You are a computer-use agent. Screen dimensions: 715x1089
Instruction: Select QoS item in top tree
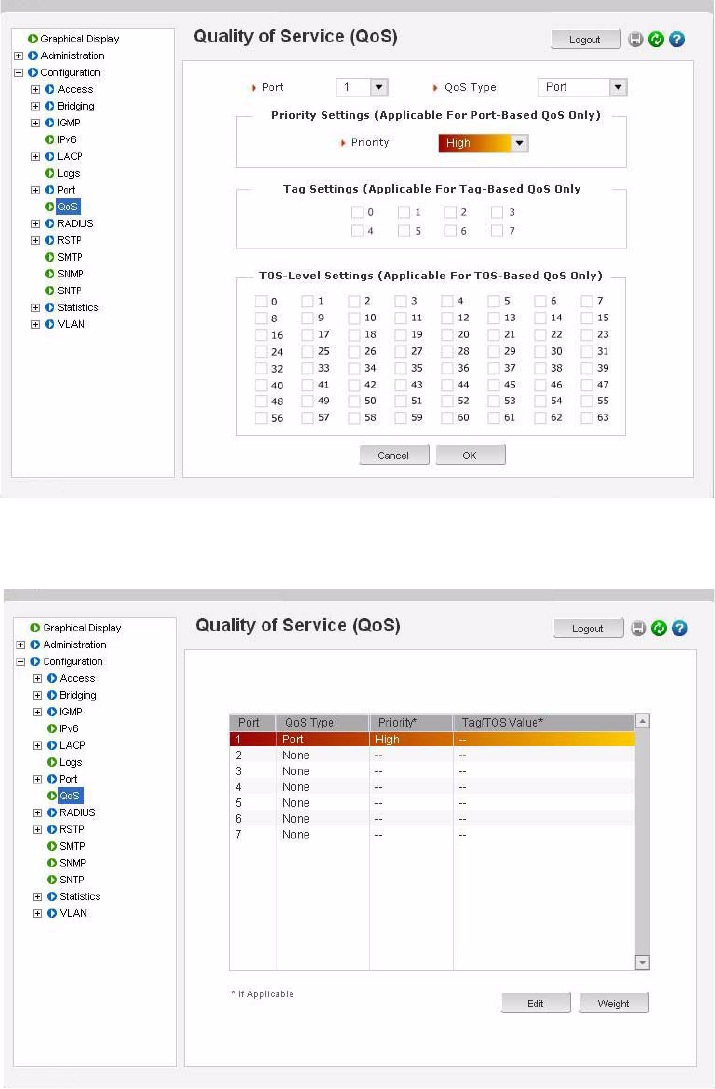[x=68, y=207]
